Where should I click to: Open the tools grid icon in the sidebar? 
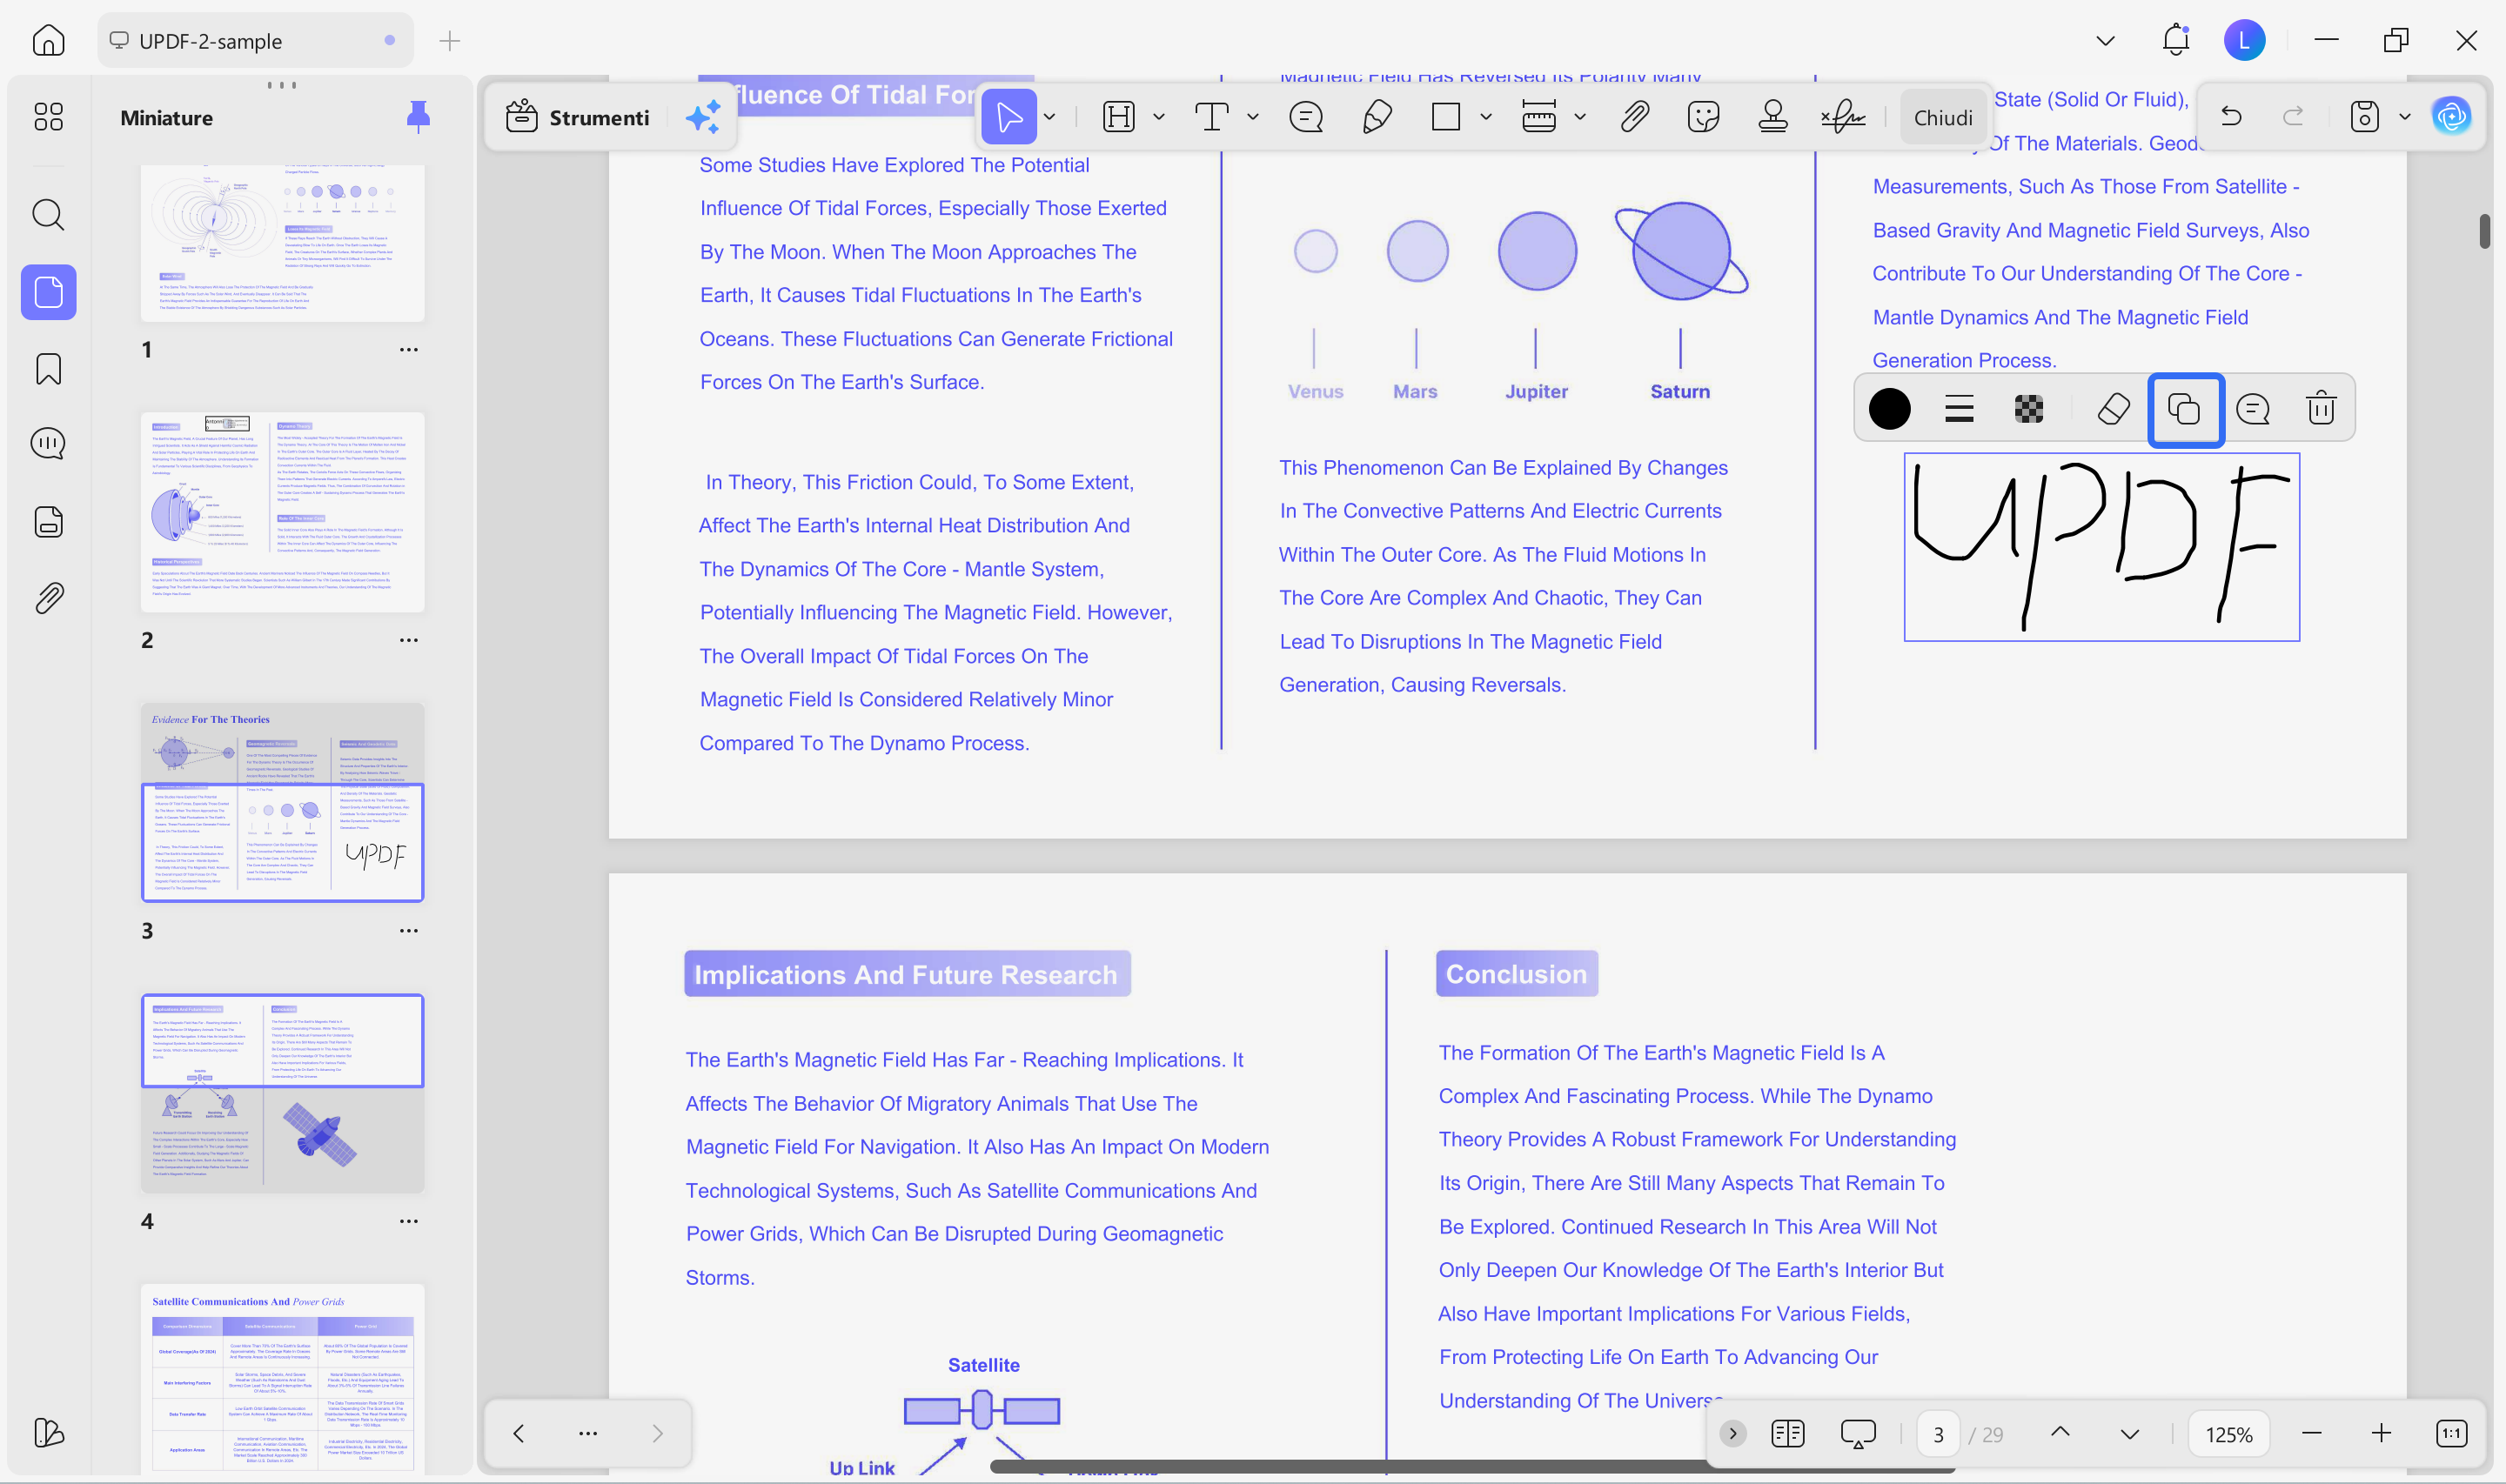pyautogui.click(x=48, y=117)
